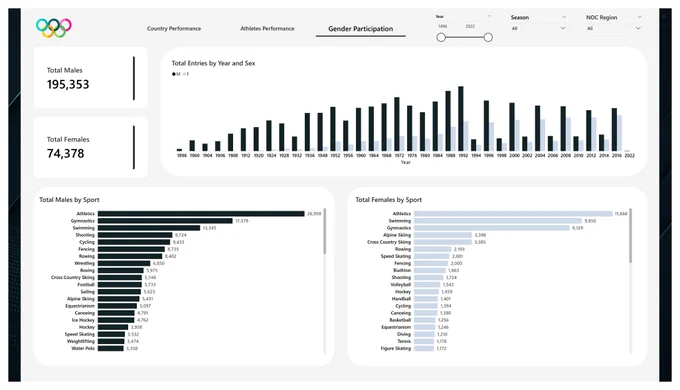Select the Cross Country Skiing bar in females chart
The height and width of the screenshot is (390, 680).
tap(443, 242)
